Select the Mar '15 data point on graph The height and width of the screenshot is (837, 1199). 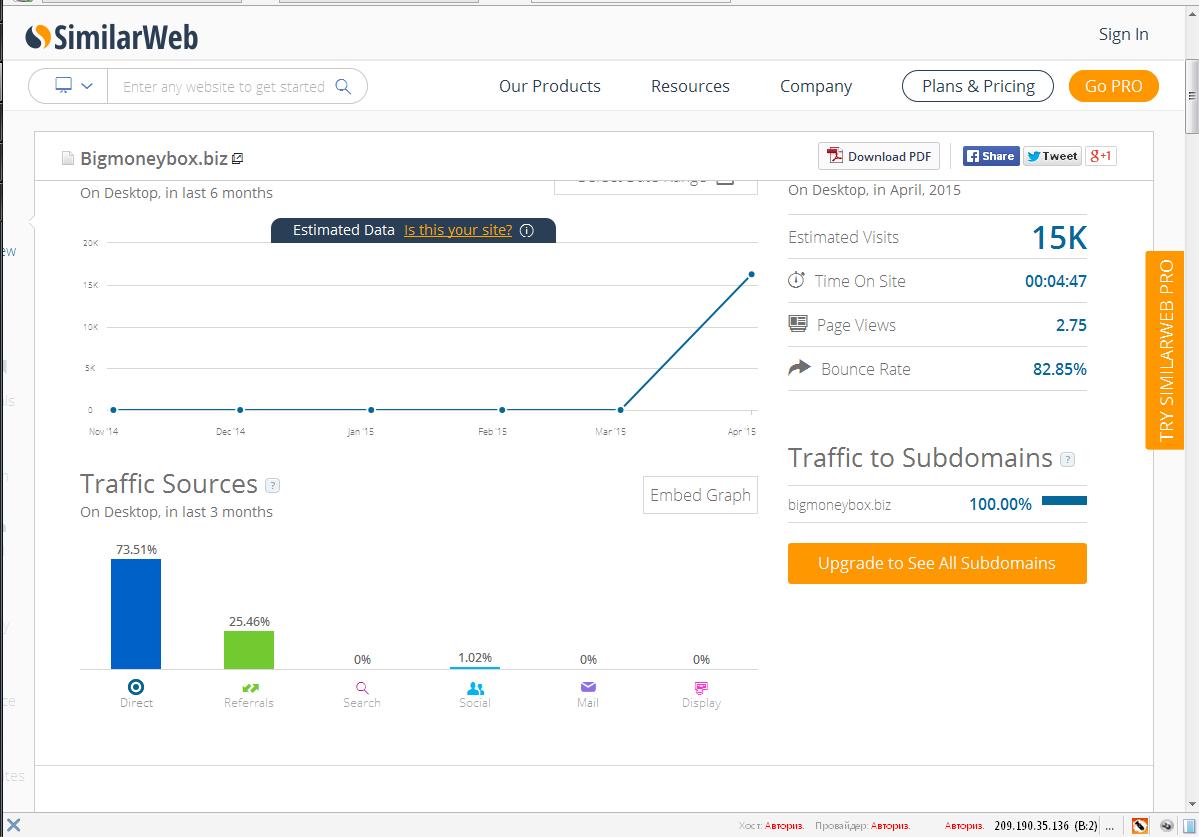click(x=620, y=410)
